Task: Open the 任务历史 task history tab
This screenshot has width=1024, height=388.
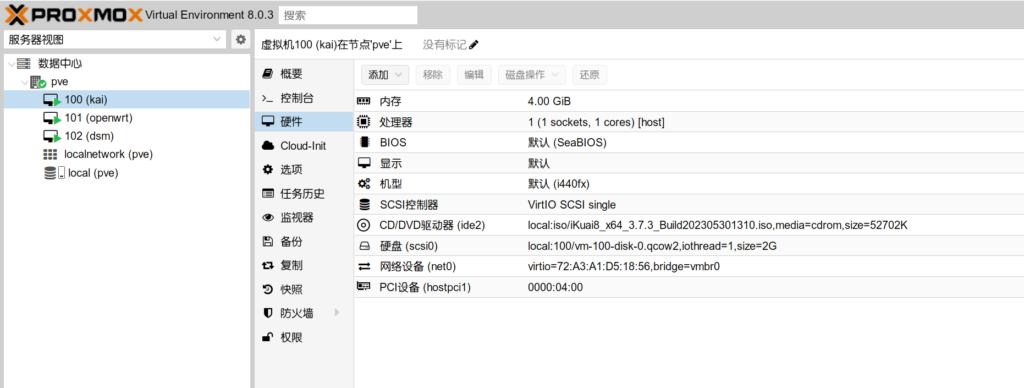Action: 304,193
